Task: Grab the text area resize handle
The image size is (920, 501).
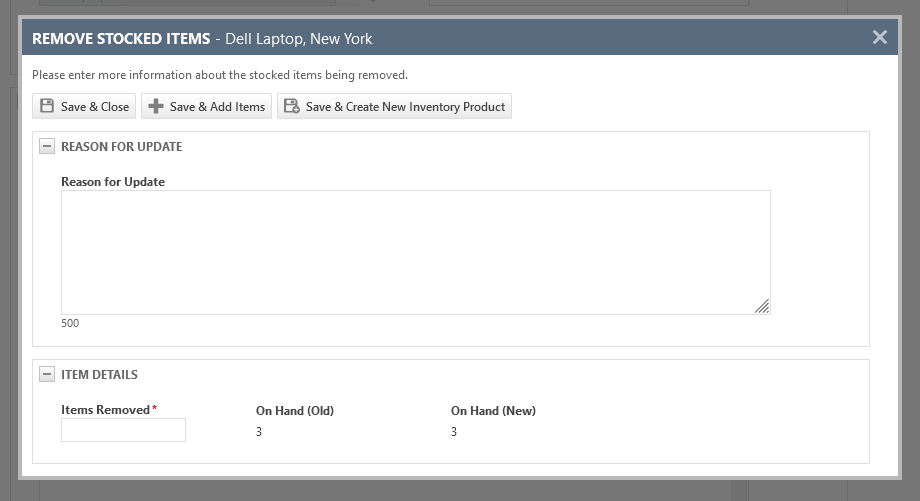Action: coord(762,306)
